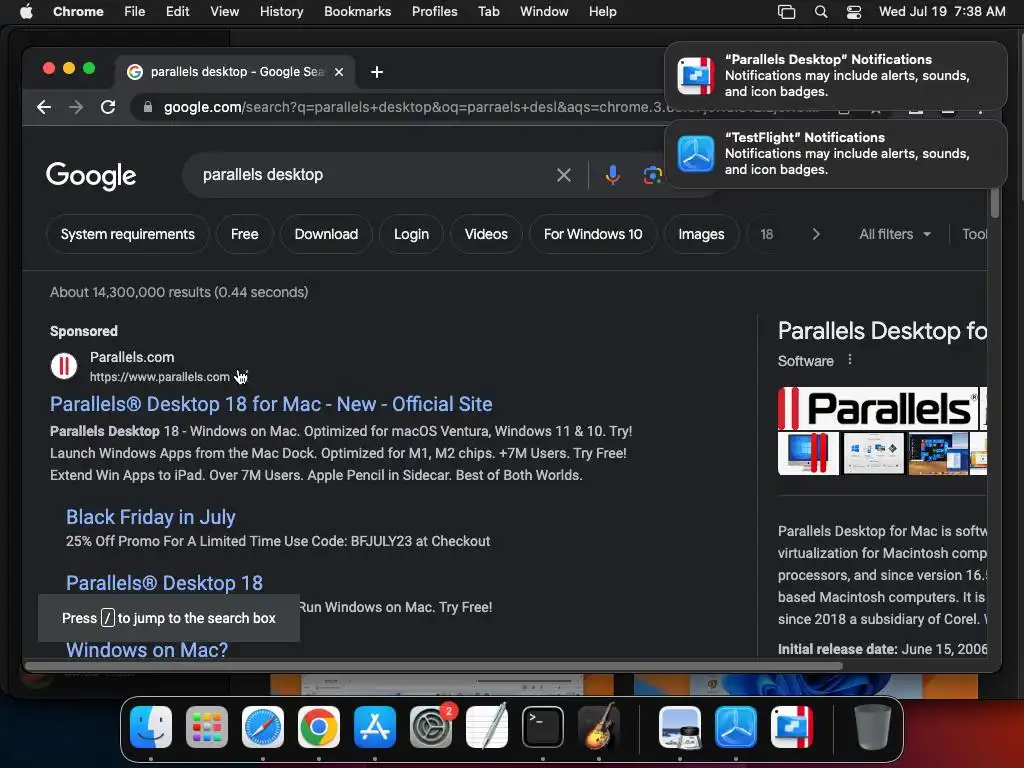
Task: Open GarageBand from the Dock
Action: 599,727
